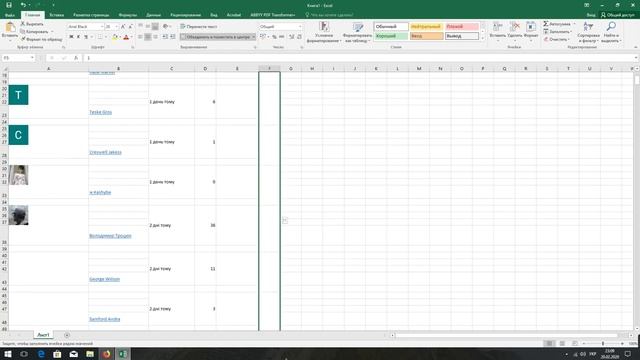Image resolution: width=640 pixels, height=360 pixels.
Task: Click the formula bar input
Action: point(359,58)
